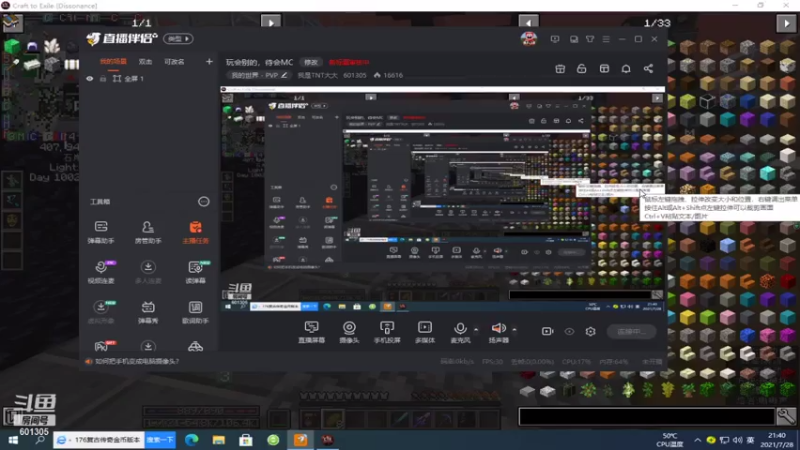Add the 直播屏幕 screen capture source
The image size is (800, 450).
pos(311,332)
